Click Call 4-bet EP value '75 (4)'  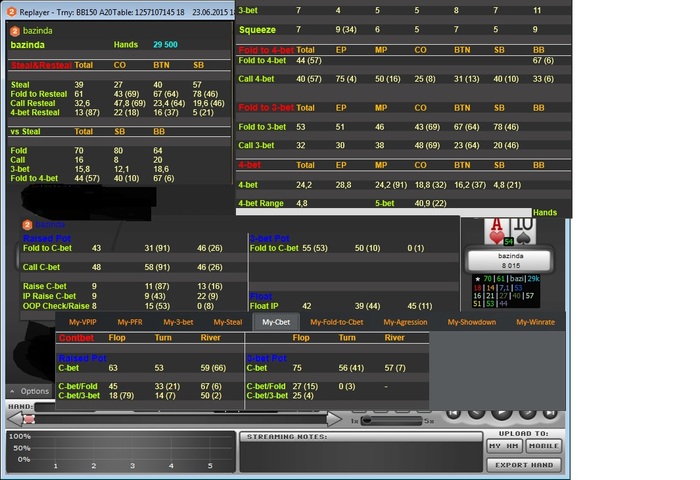(x=346, y=79)
